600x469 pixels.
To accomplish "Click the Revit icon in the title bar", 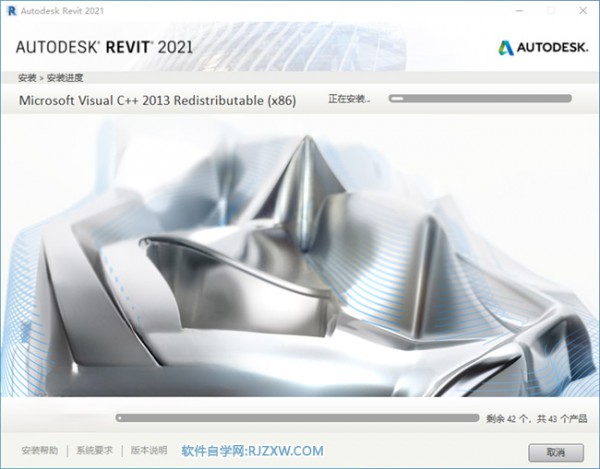I will click(x=12, y=11).
